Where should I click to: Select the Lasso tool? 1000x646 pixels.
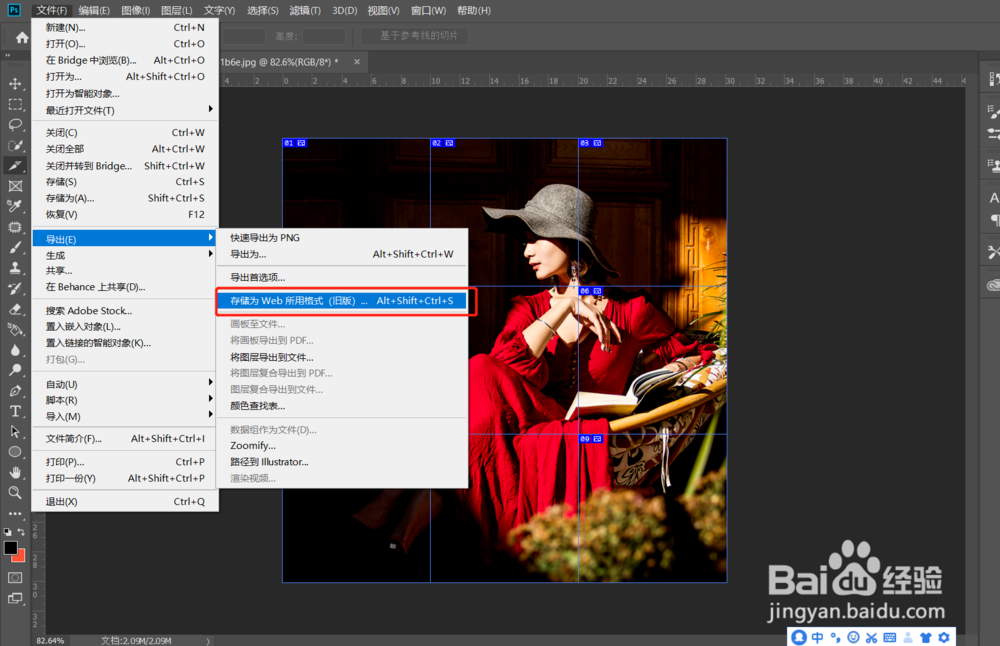15,124
